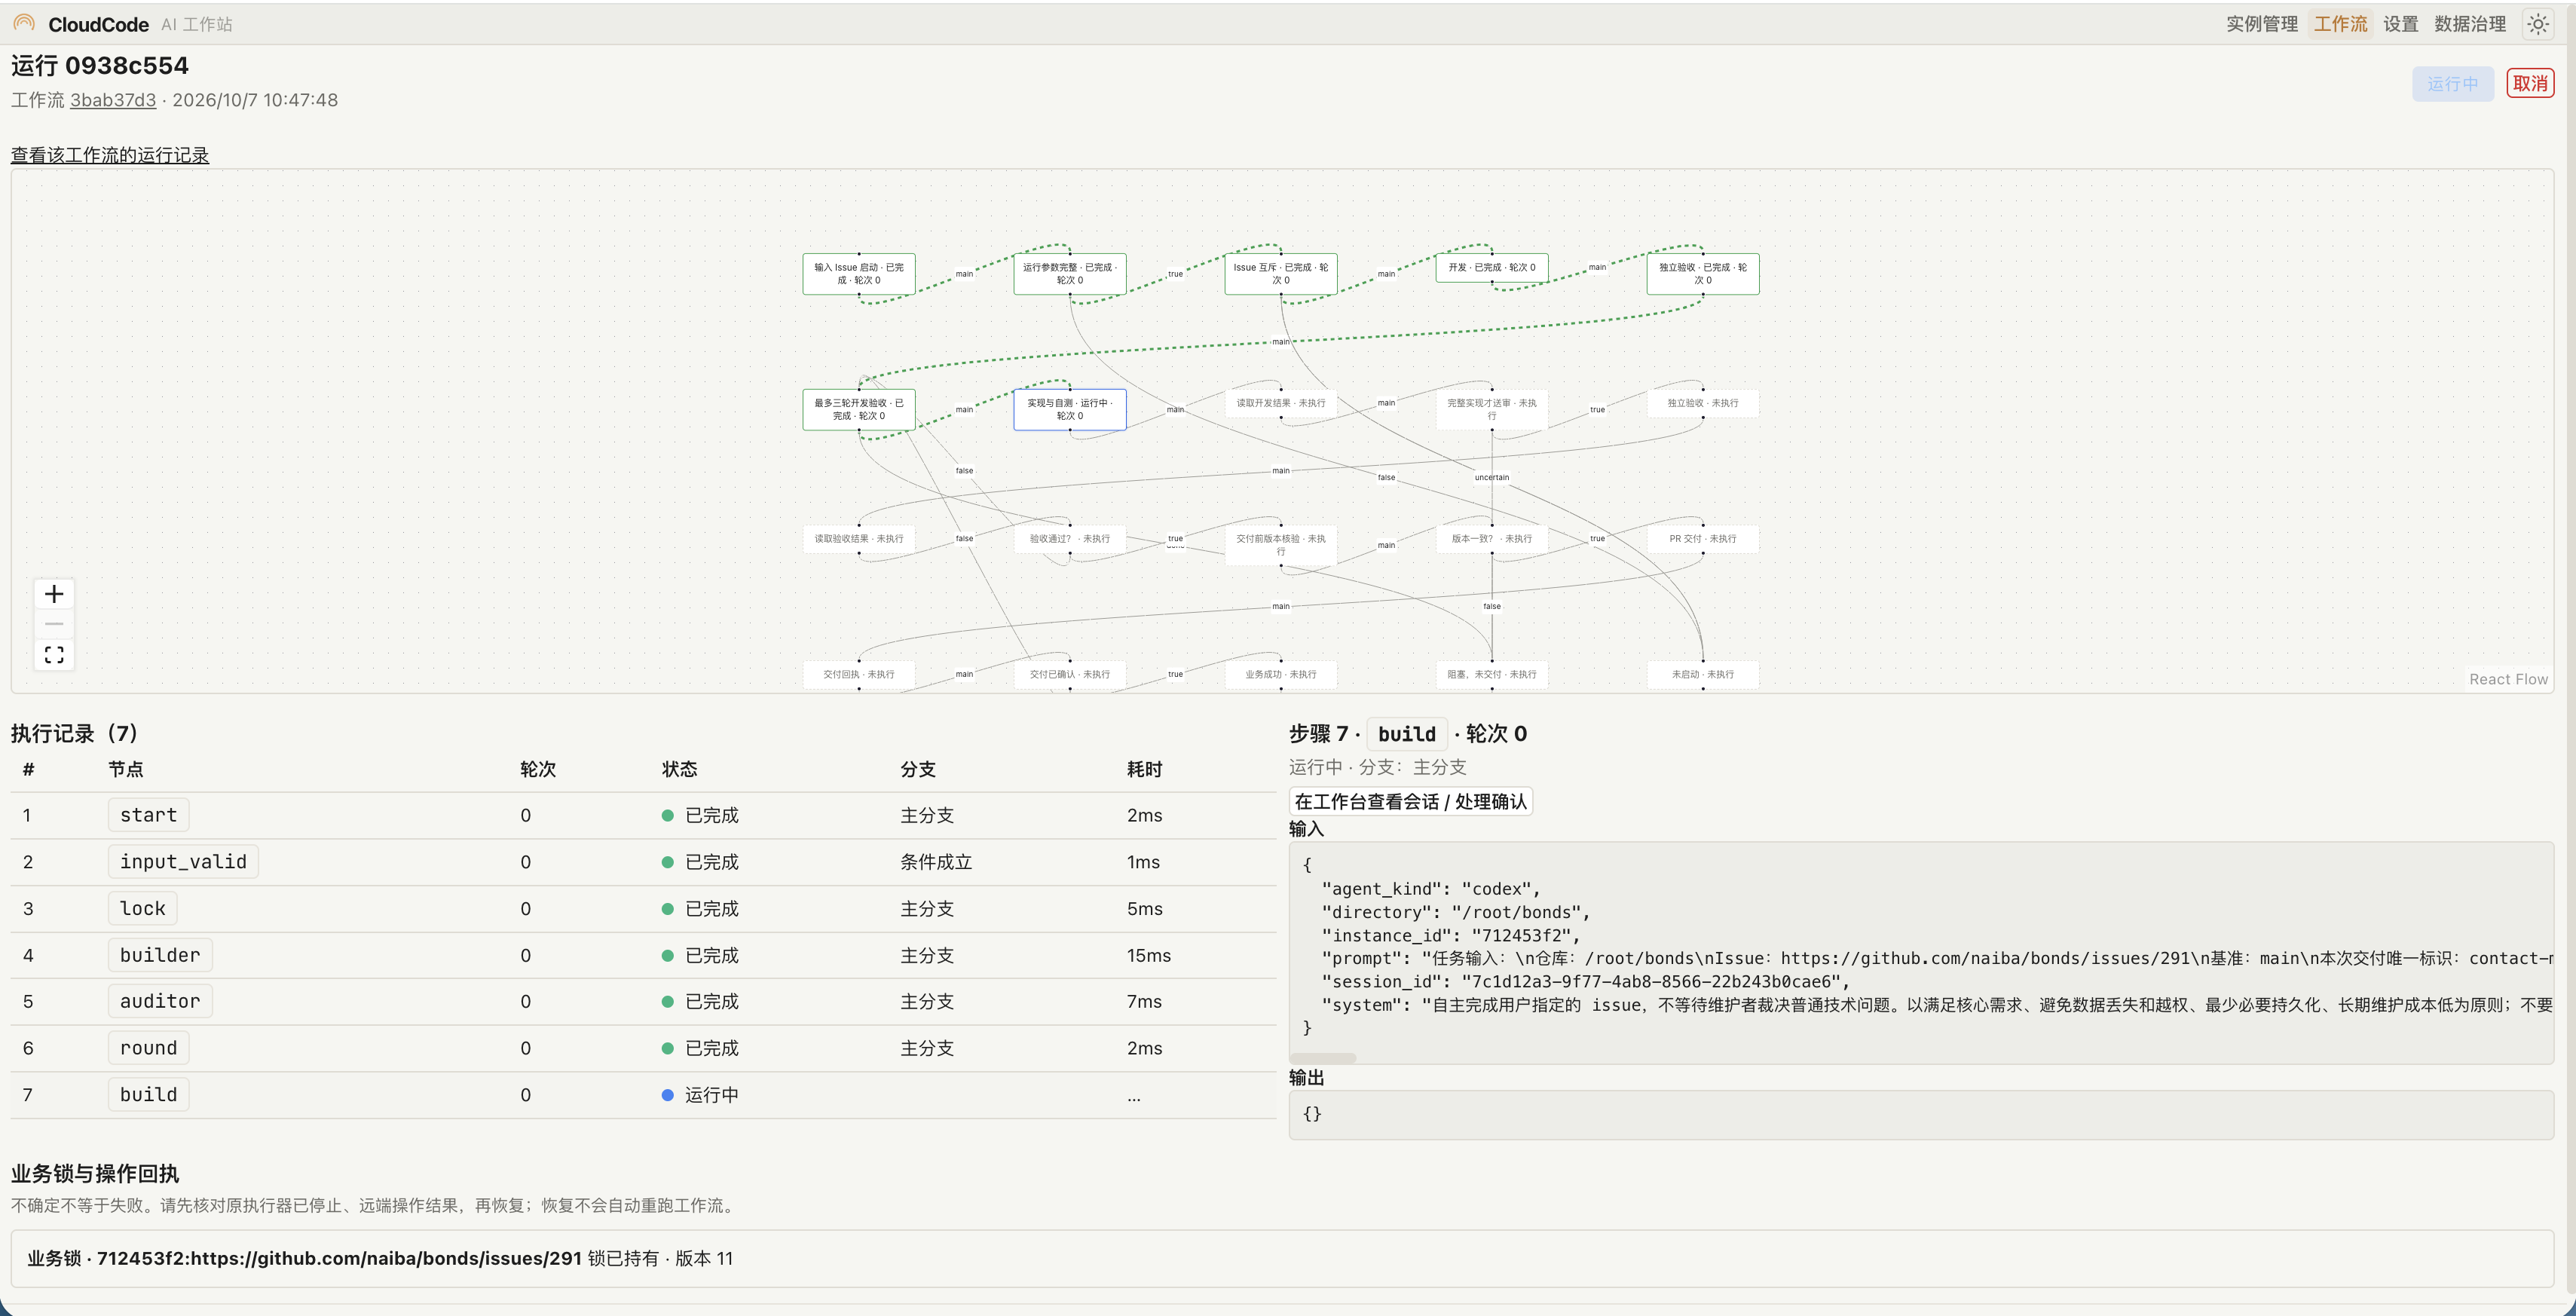Click the horizontal scrollbar in 输入 panel

(x=1323, y=1058)
